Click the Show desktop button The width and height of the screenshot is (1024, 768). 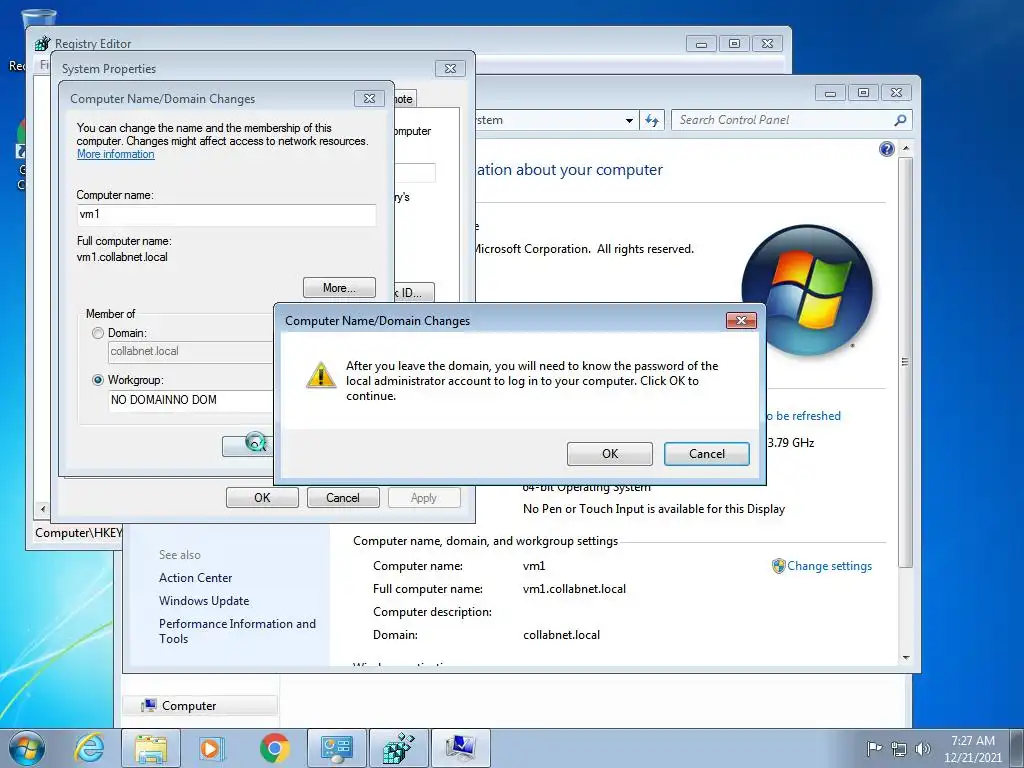tap(1019, 748)
